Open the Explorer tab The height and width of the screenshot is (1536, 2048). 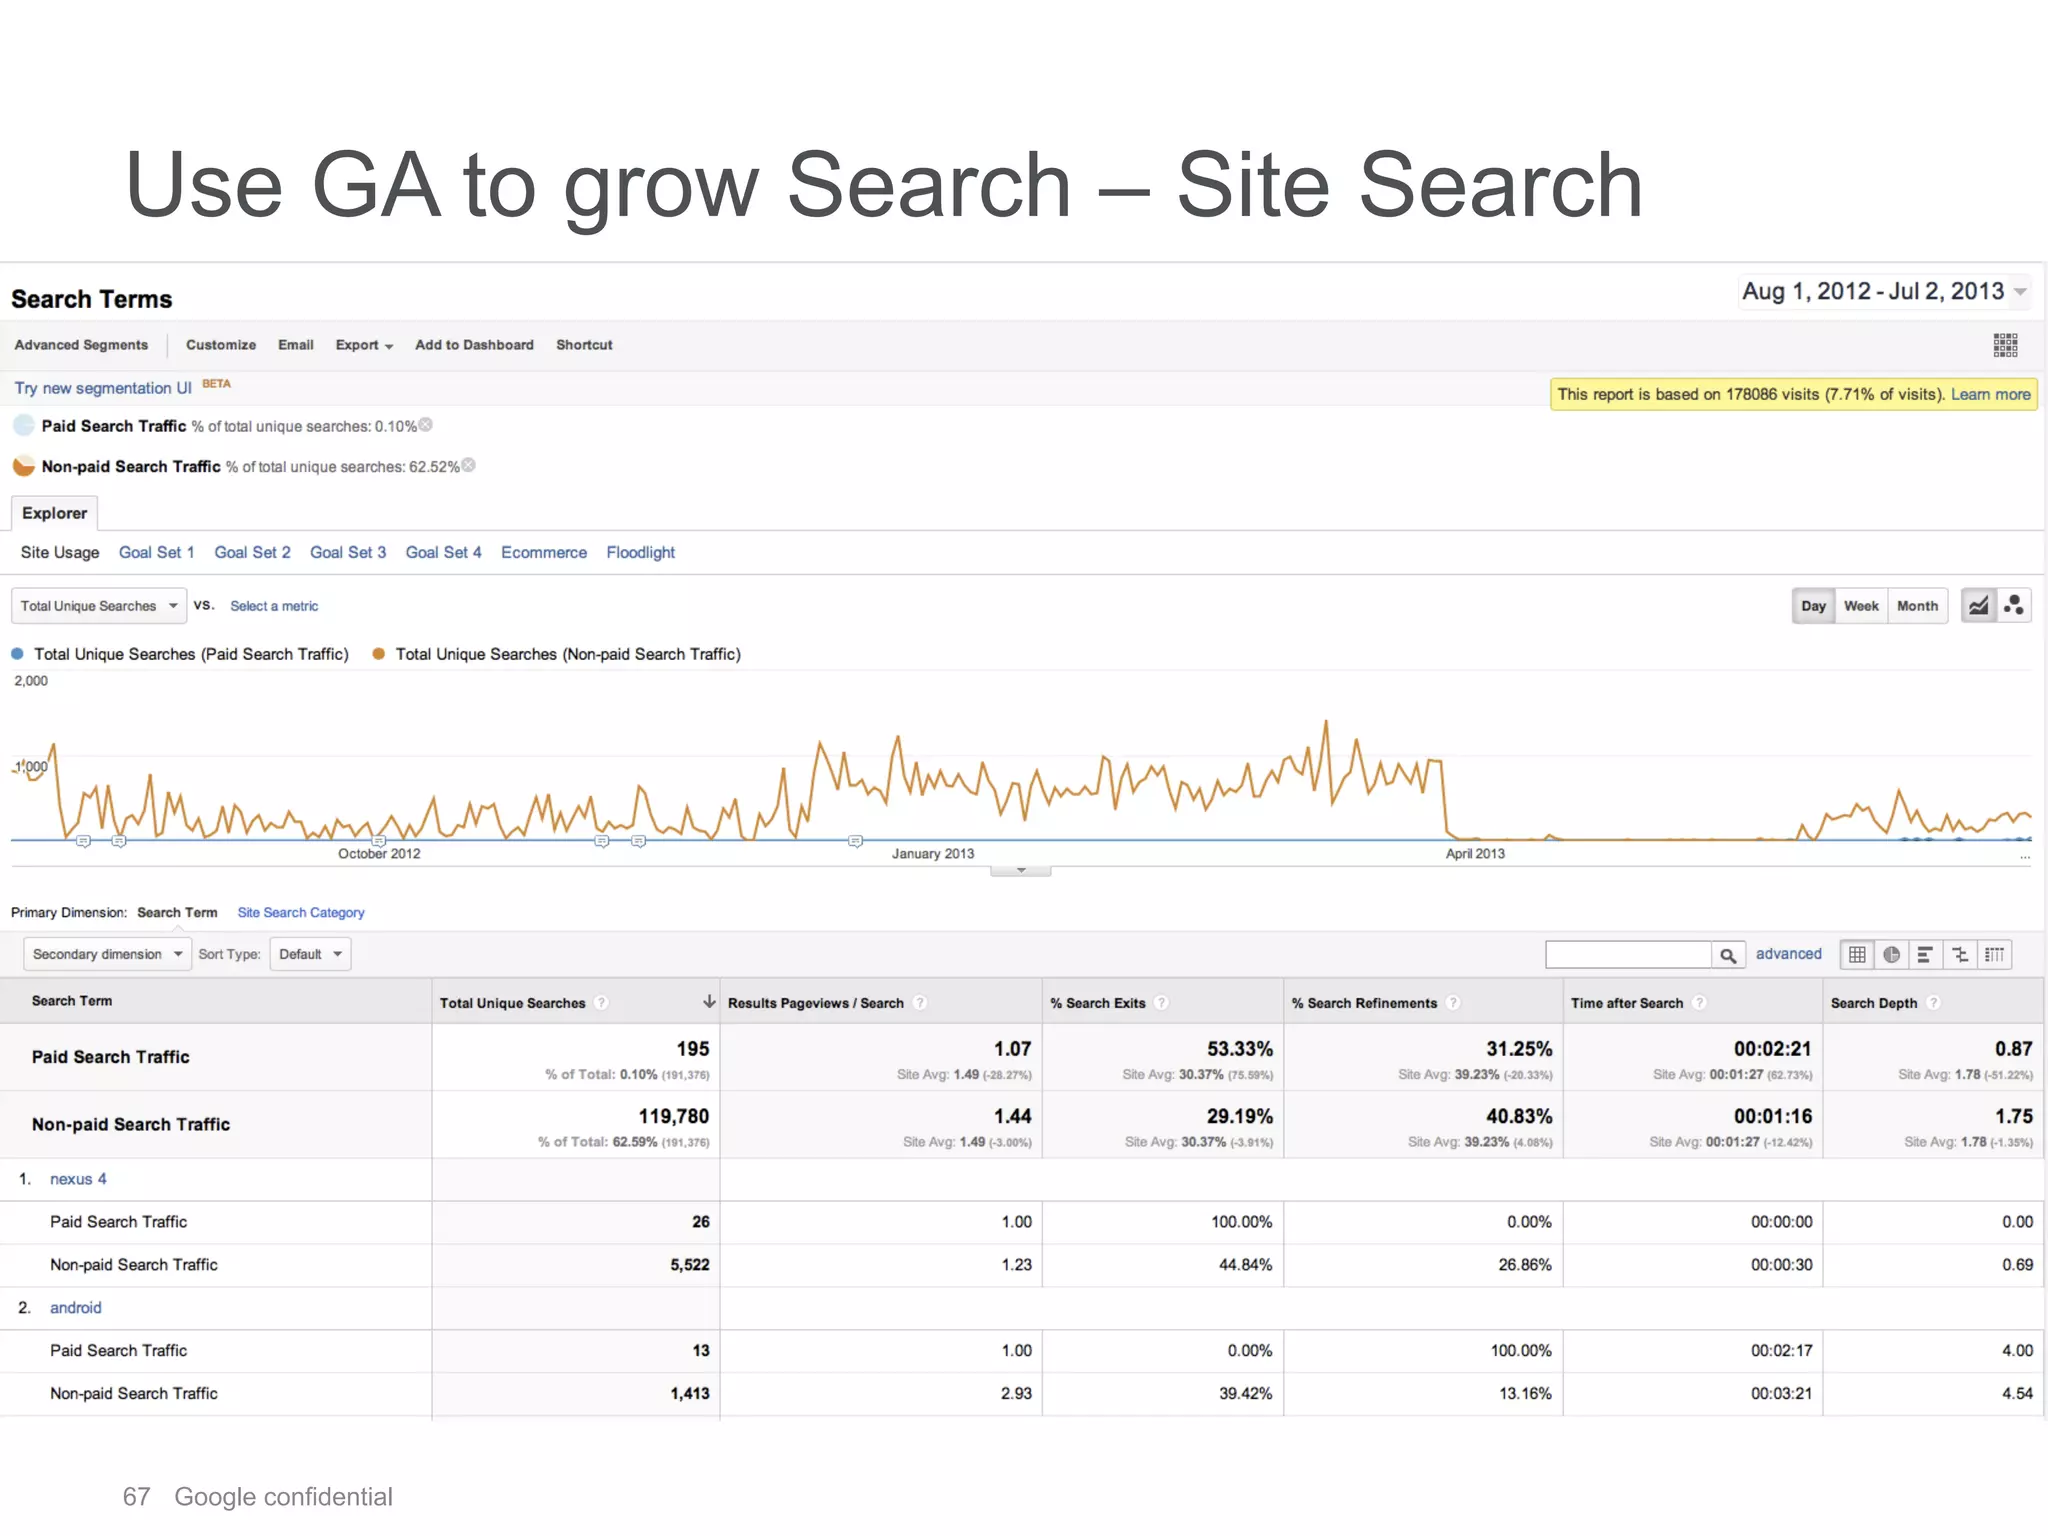click(54, 513)
